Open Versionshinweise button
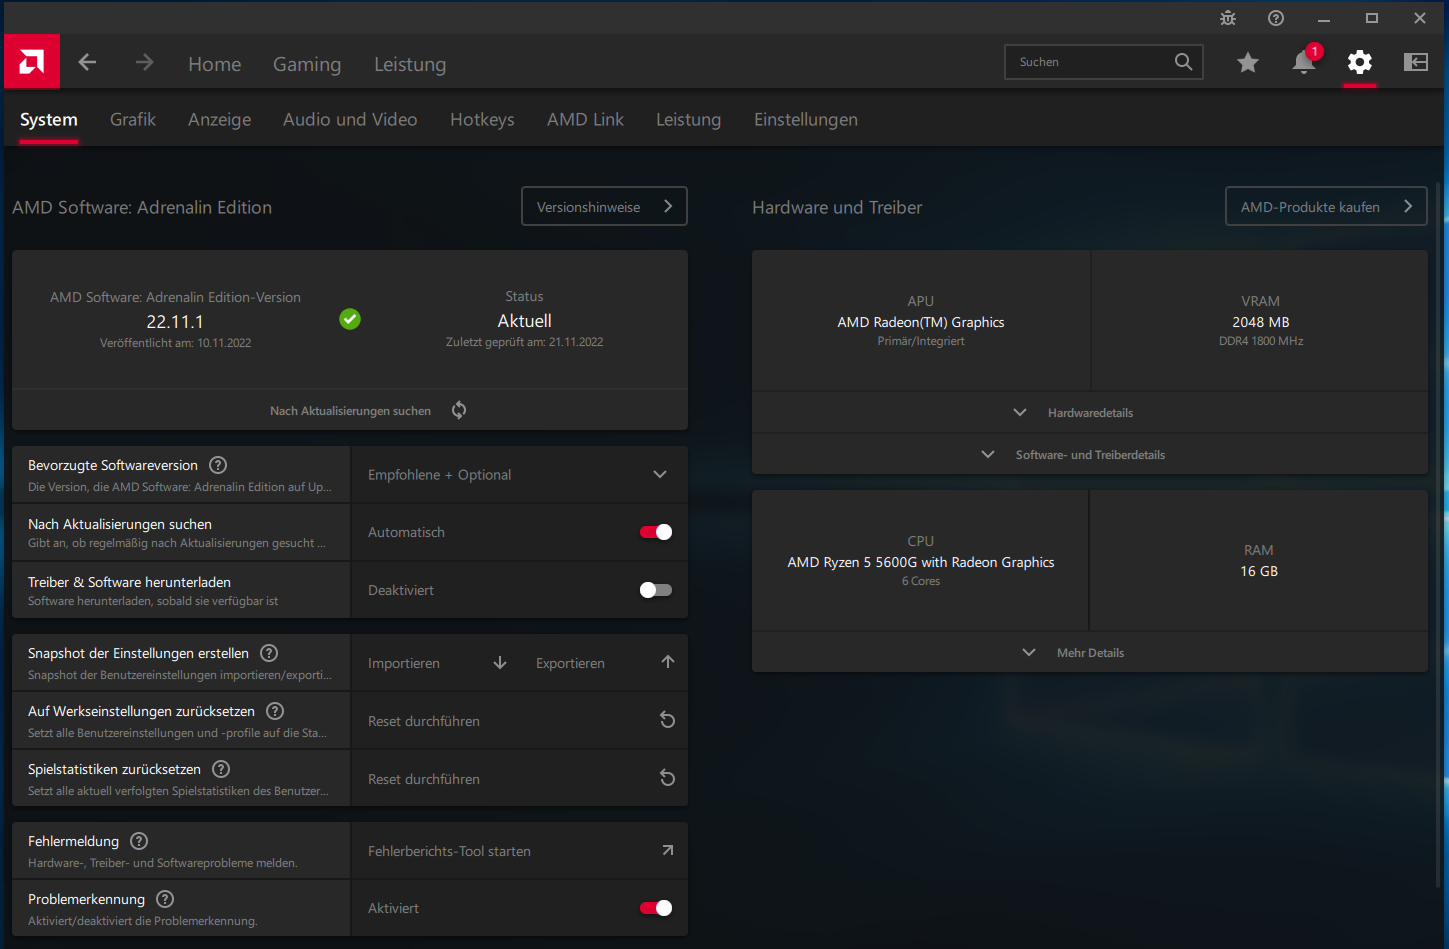This screenshot has height=949, width=1449. tap(604, 206)
